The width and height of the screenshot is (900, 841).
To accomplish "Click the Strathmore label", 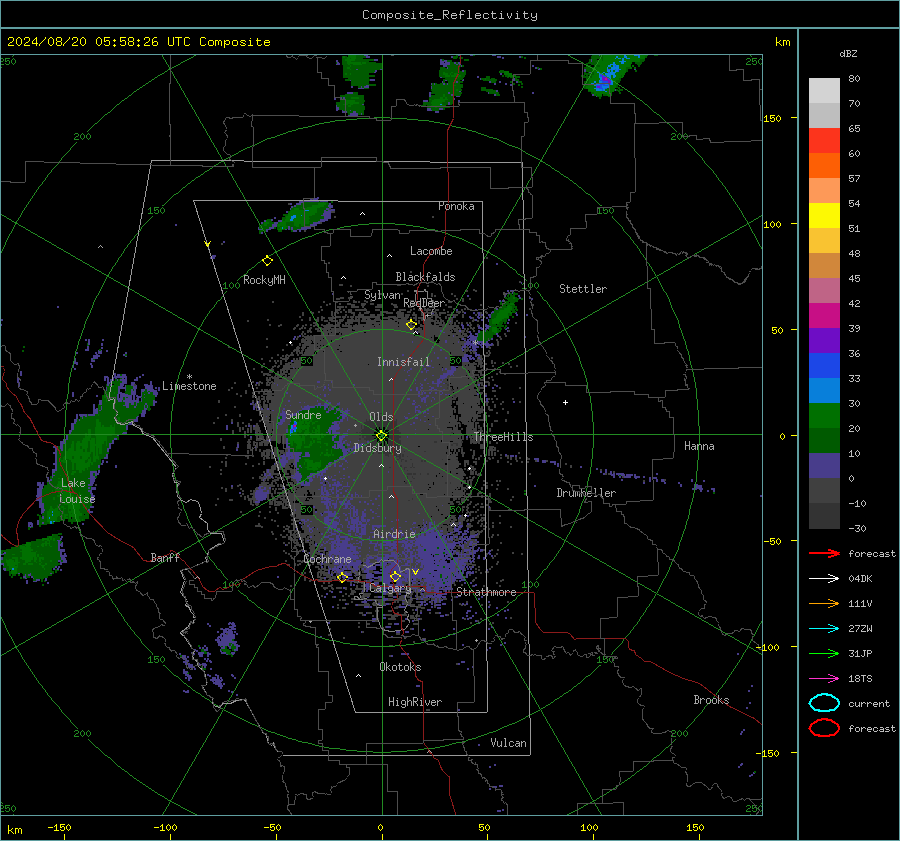I will point(486,592).
